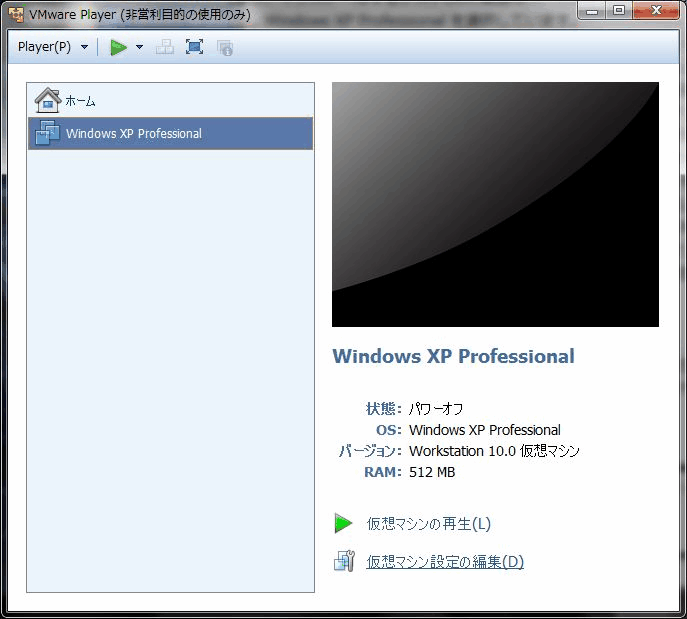
Task: Click the VM icon beside Windows XP Professional
Action: point(47,133)
